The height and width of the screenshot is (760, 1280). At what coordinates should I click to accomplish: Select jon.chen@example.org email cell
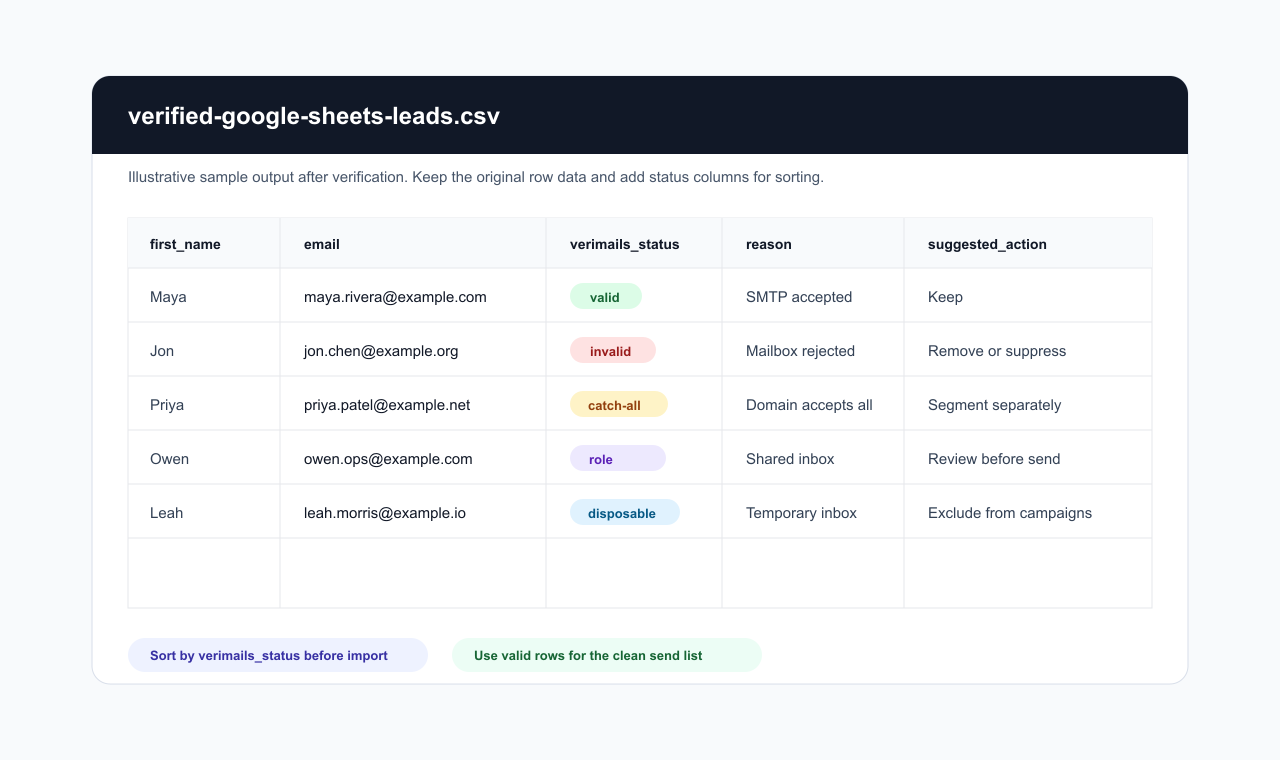(x=413, y=350)
